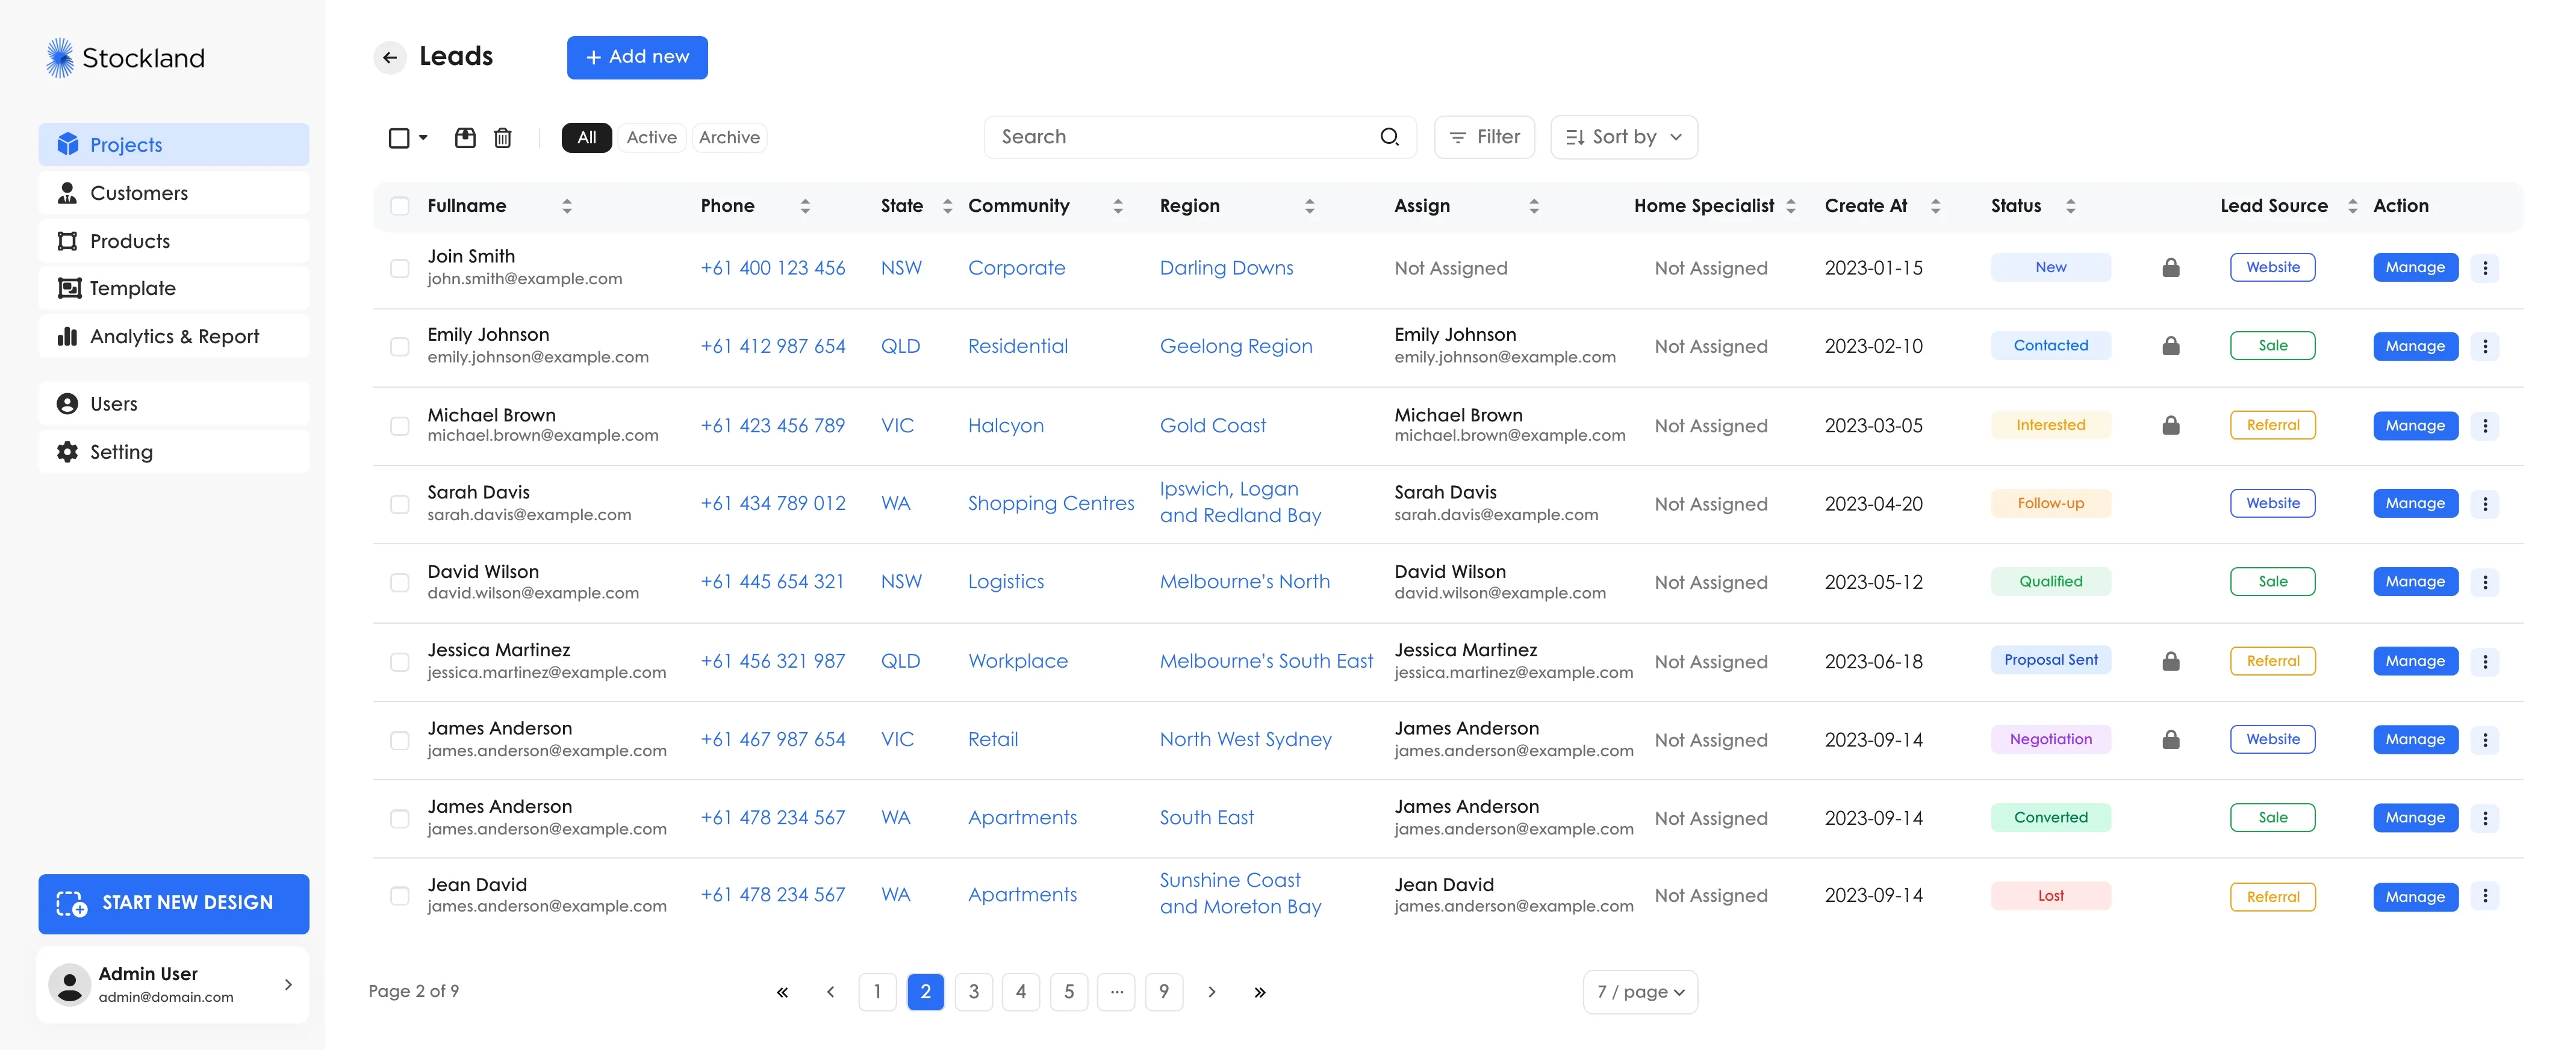Screen dimensions: 2576x1050
Task: Click the Add new button
Action: coord(637,57)
